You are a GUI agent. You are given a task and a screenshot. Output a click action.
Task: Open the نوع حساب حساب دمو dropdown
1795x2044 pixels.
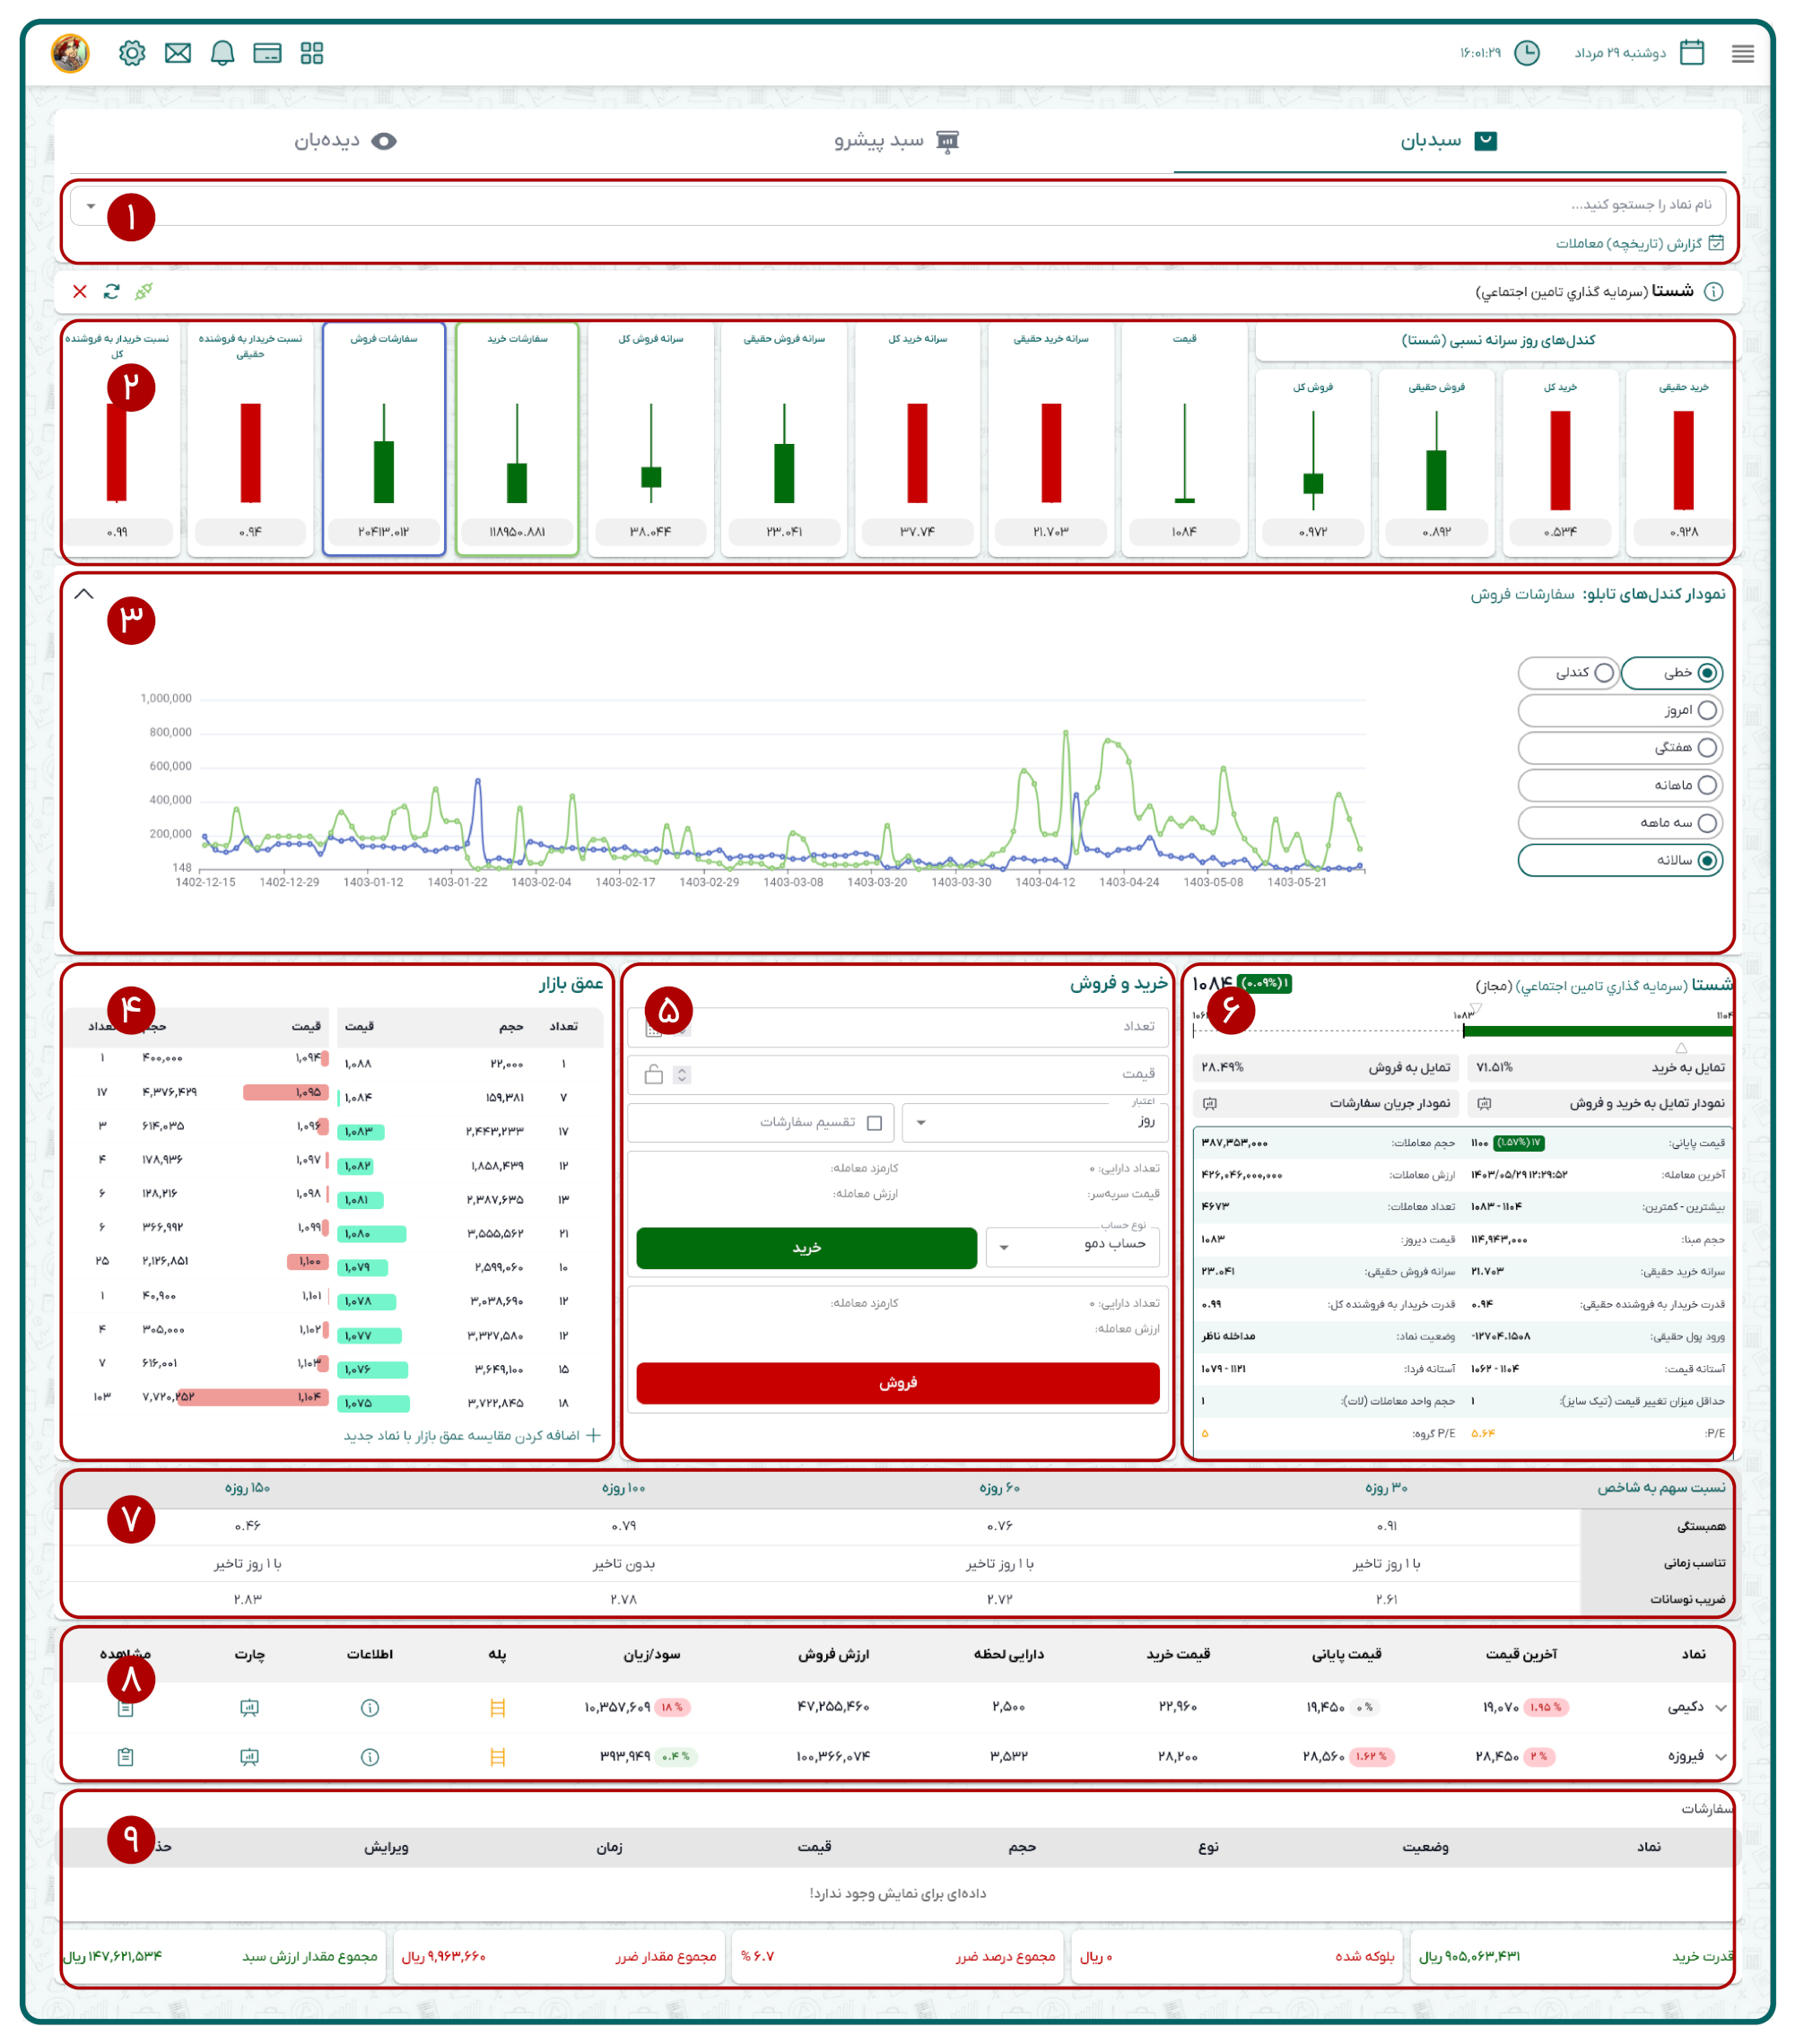(x=1072, y=1247)
